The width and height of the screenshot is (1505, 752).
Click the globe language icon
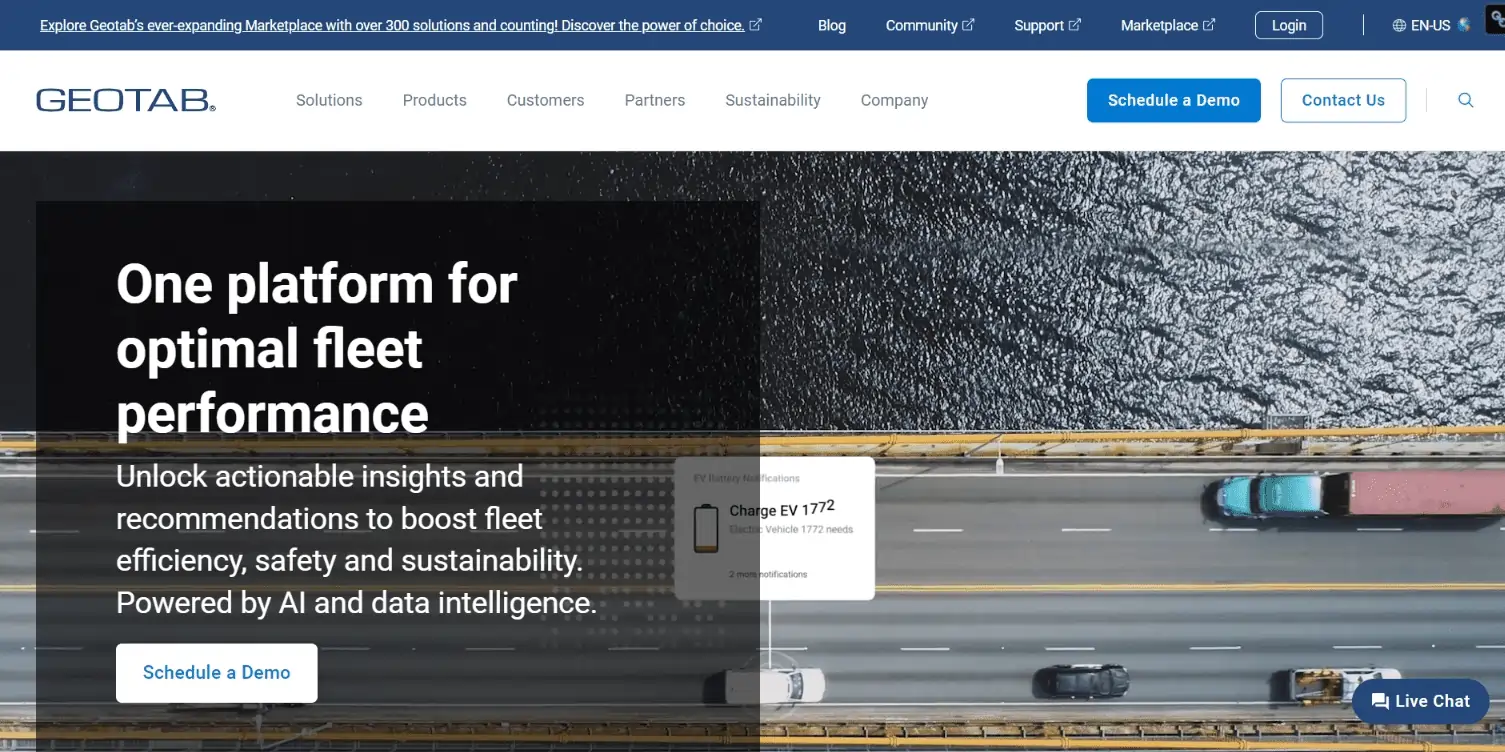pos(1399,26)
